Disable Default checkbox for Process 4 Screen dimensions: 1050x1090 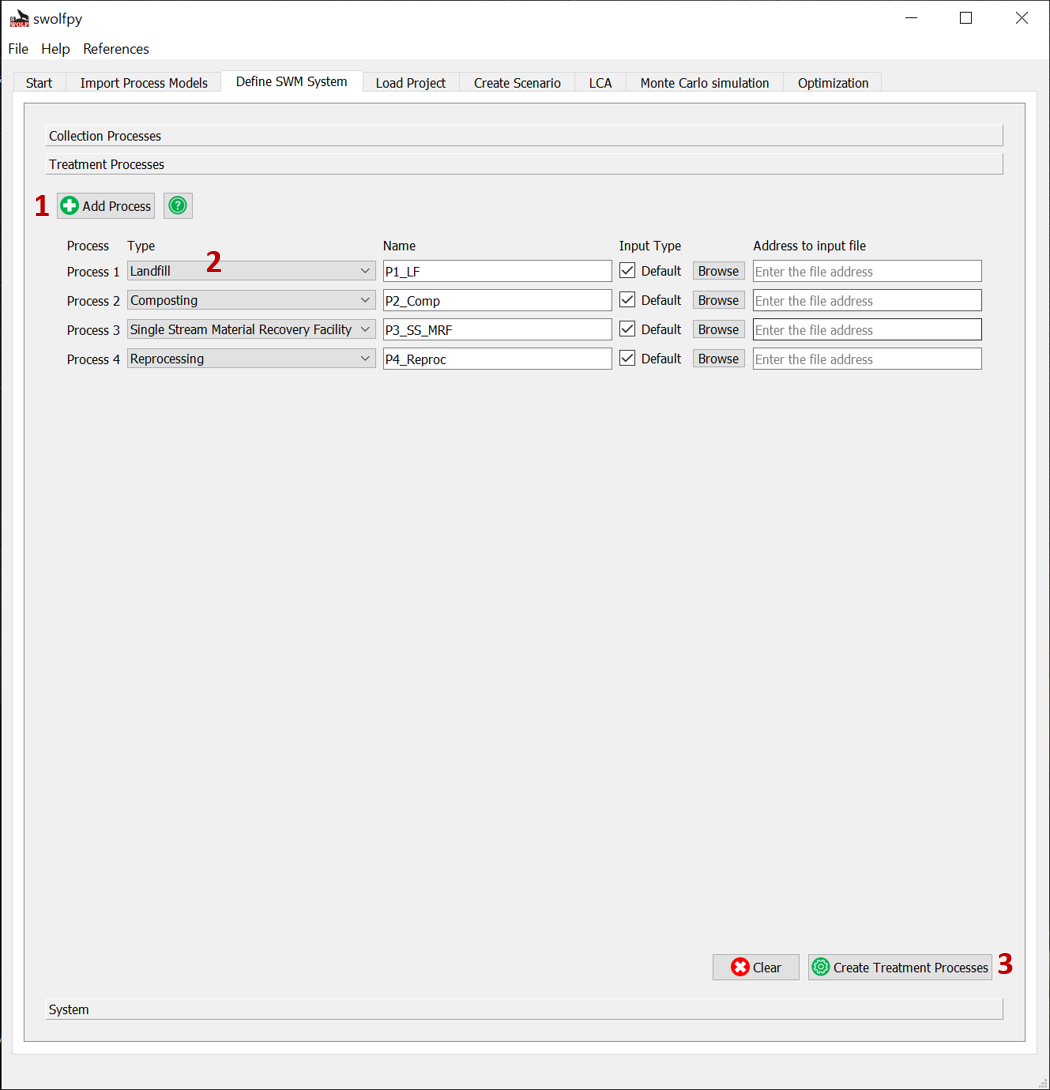tap(627, 358)
